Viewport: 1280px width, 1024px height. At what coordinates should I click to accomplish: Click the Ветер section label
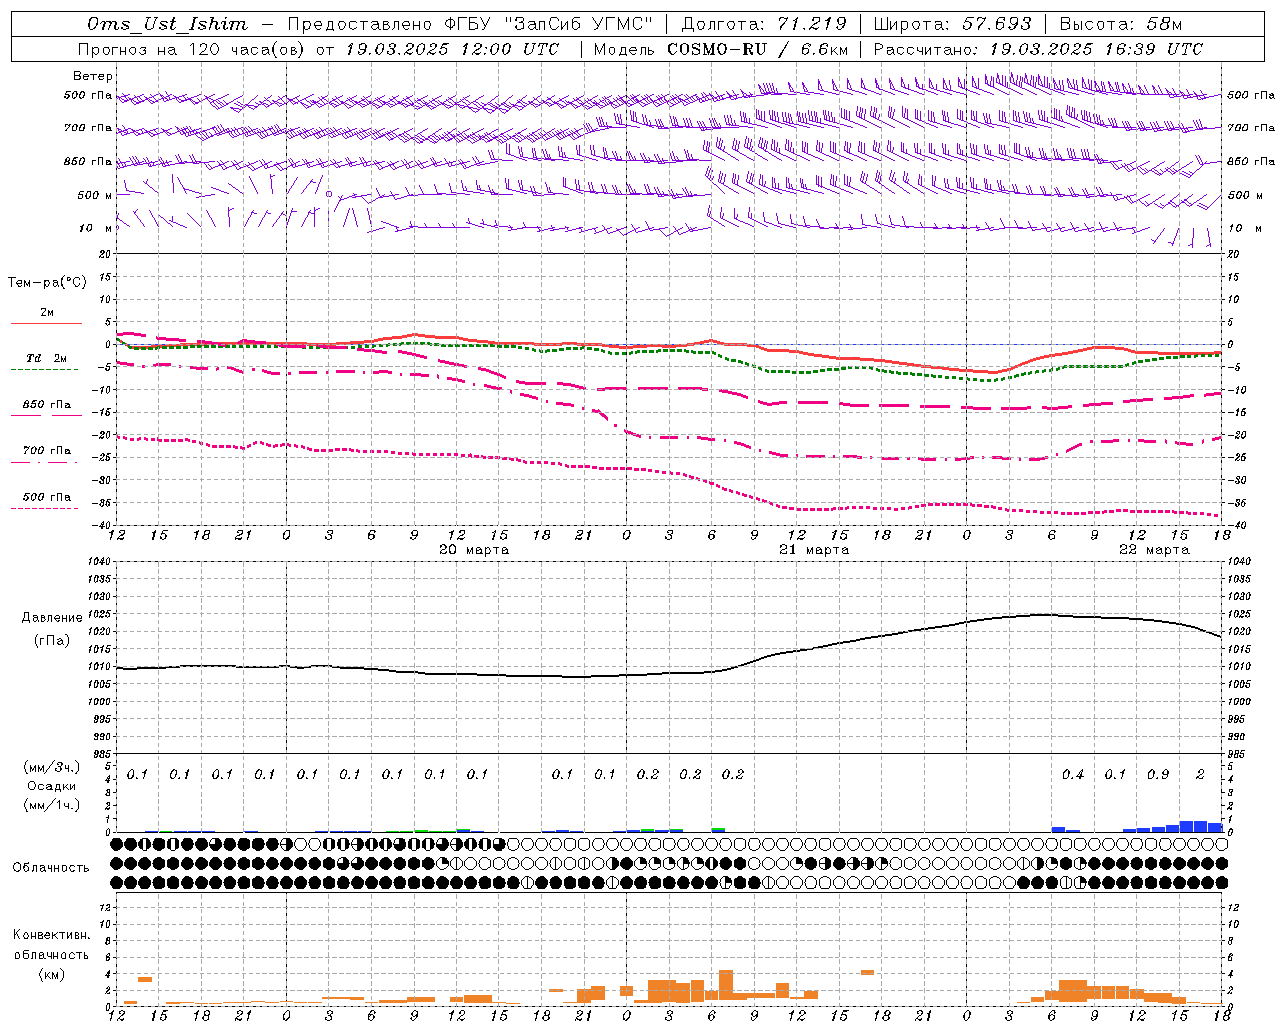pyautogui.click(x=93, y=76)
